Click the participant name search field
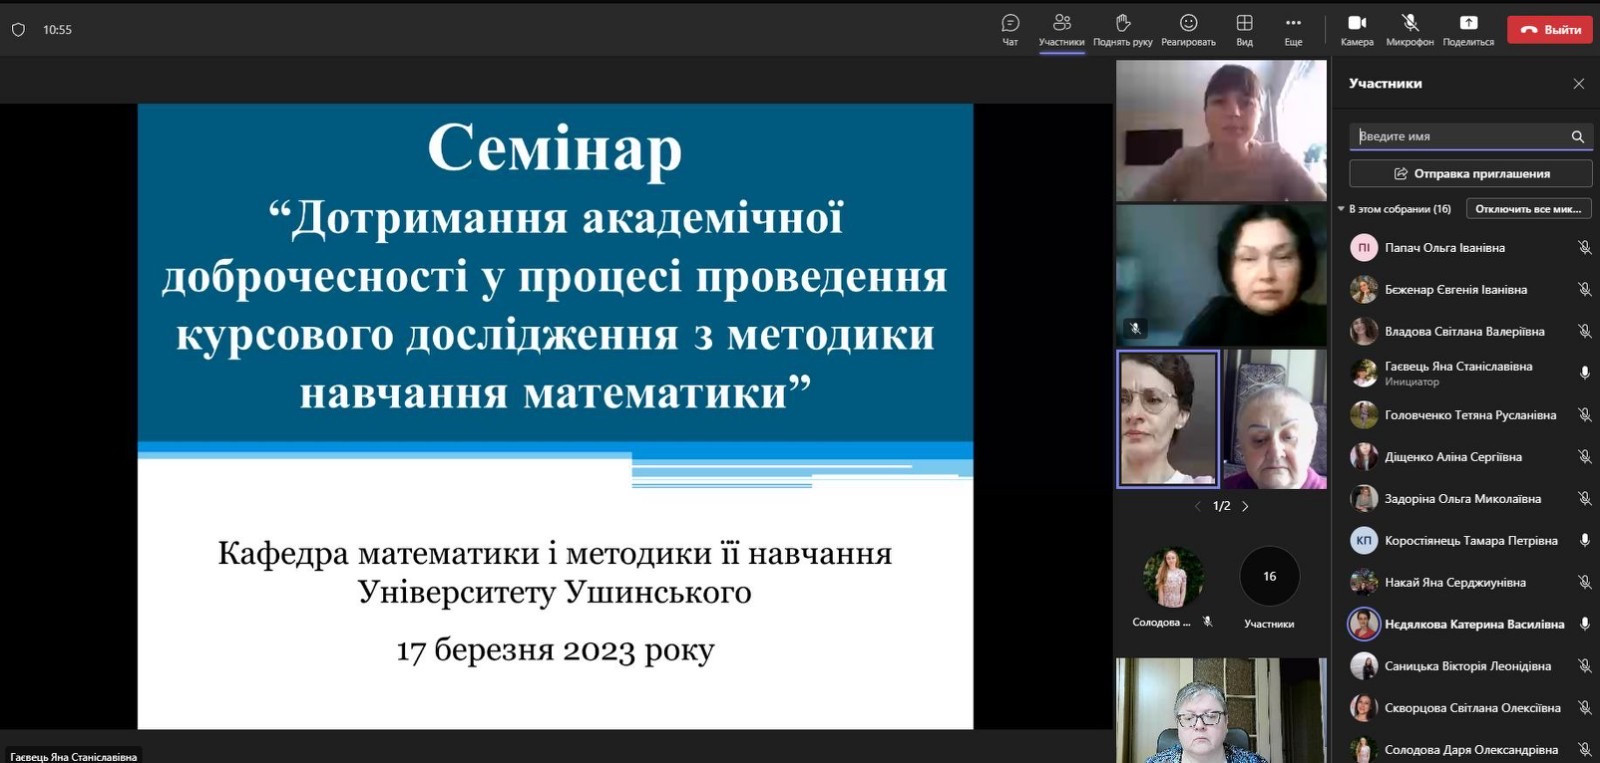This screenshot has width=1600, height=763. [x=1460, y=136]
